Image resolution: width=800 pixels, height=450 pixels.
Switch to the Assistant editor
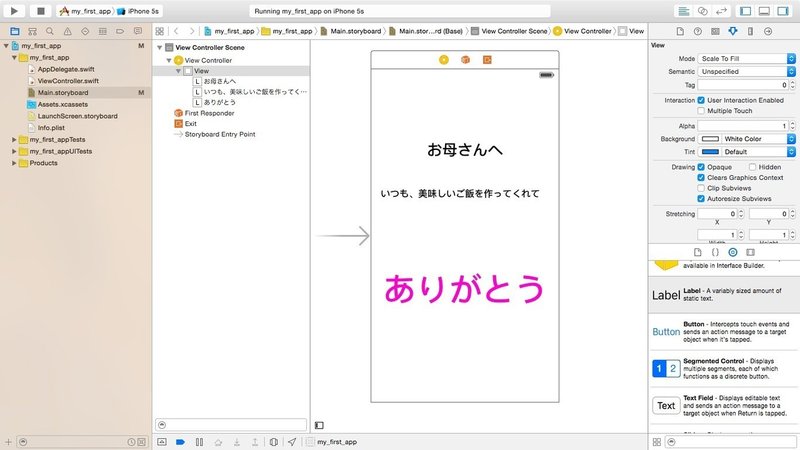[703, 11]
